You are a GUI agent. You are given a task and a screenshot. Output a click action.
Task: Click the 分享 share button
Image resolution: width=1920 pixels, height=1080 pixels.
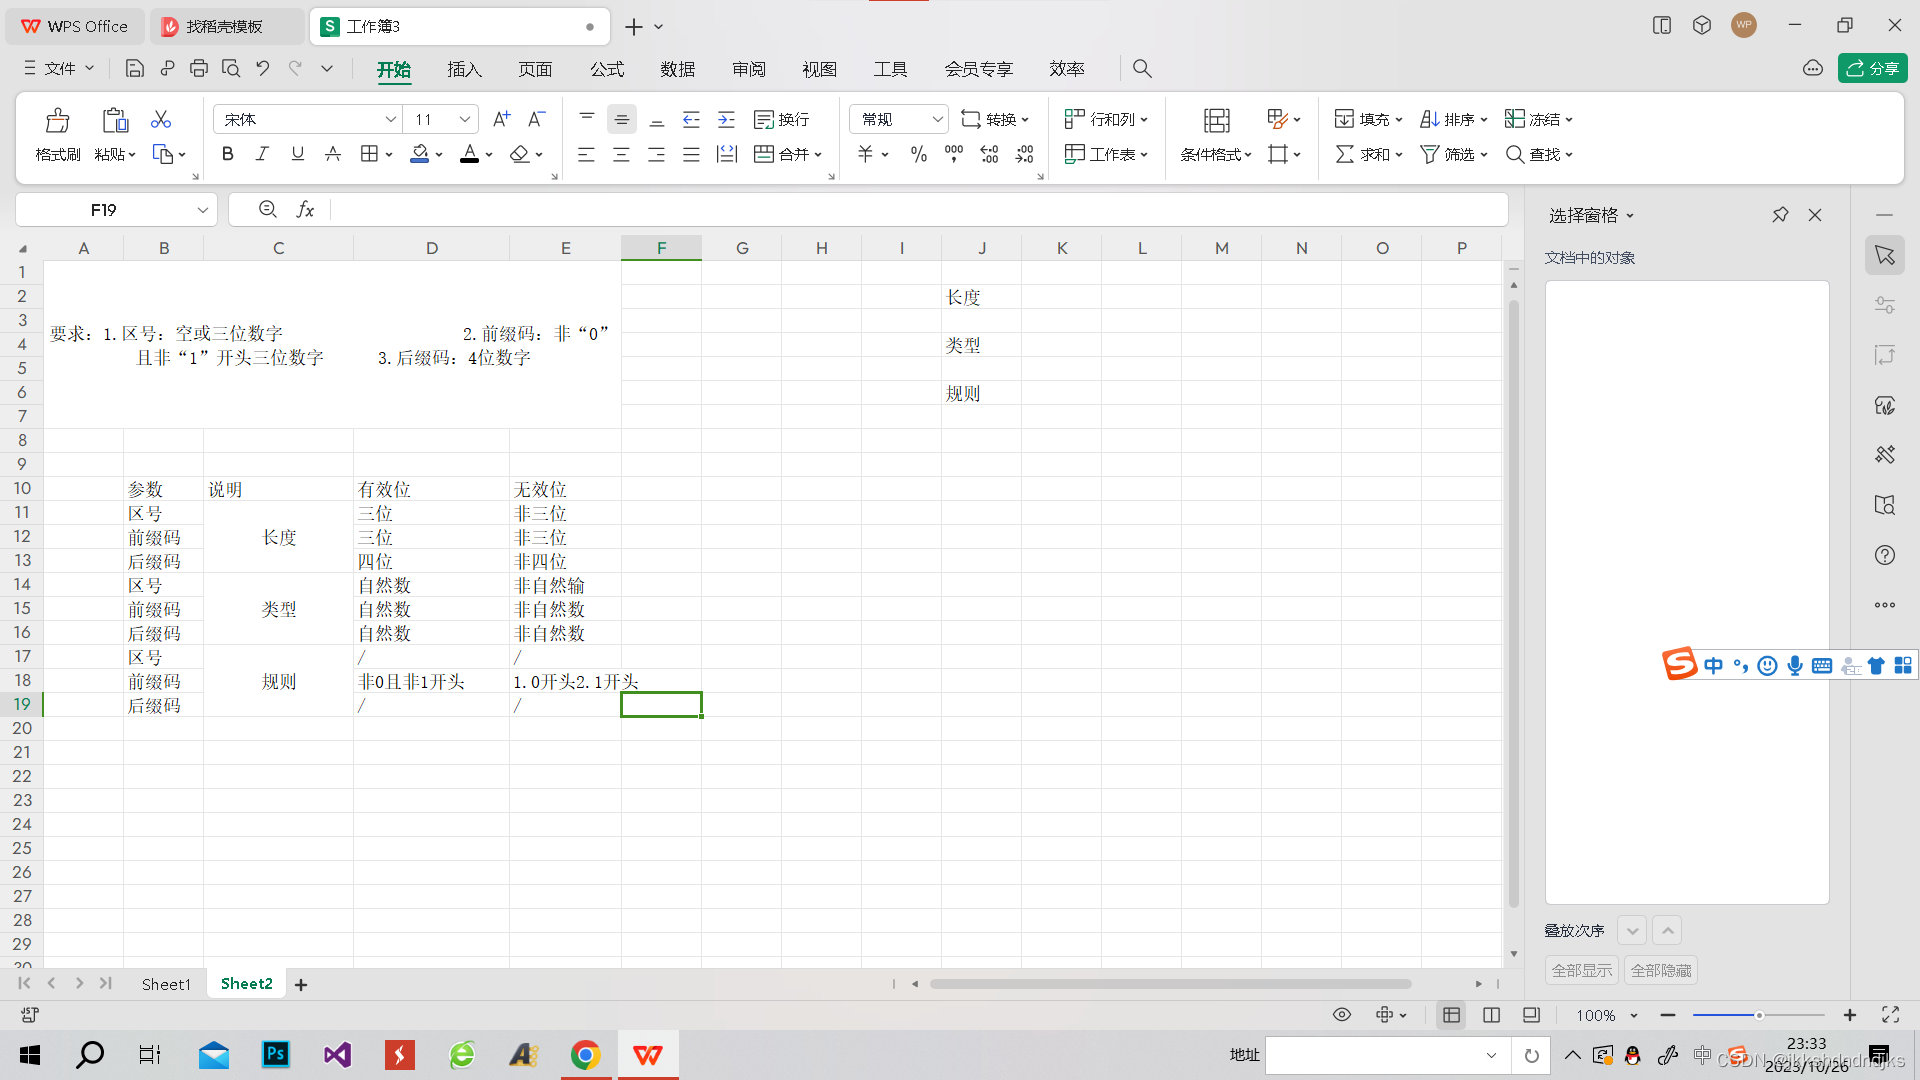point(1872,68)
